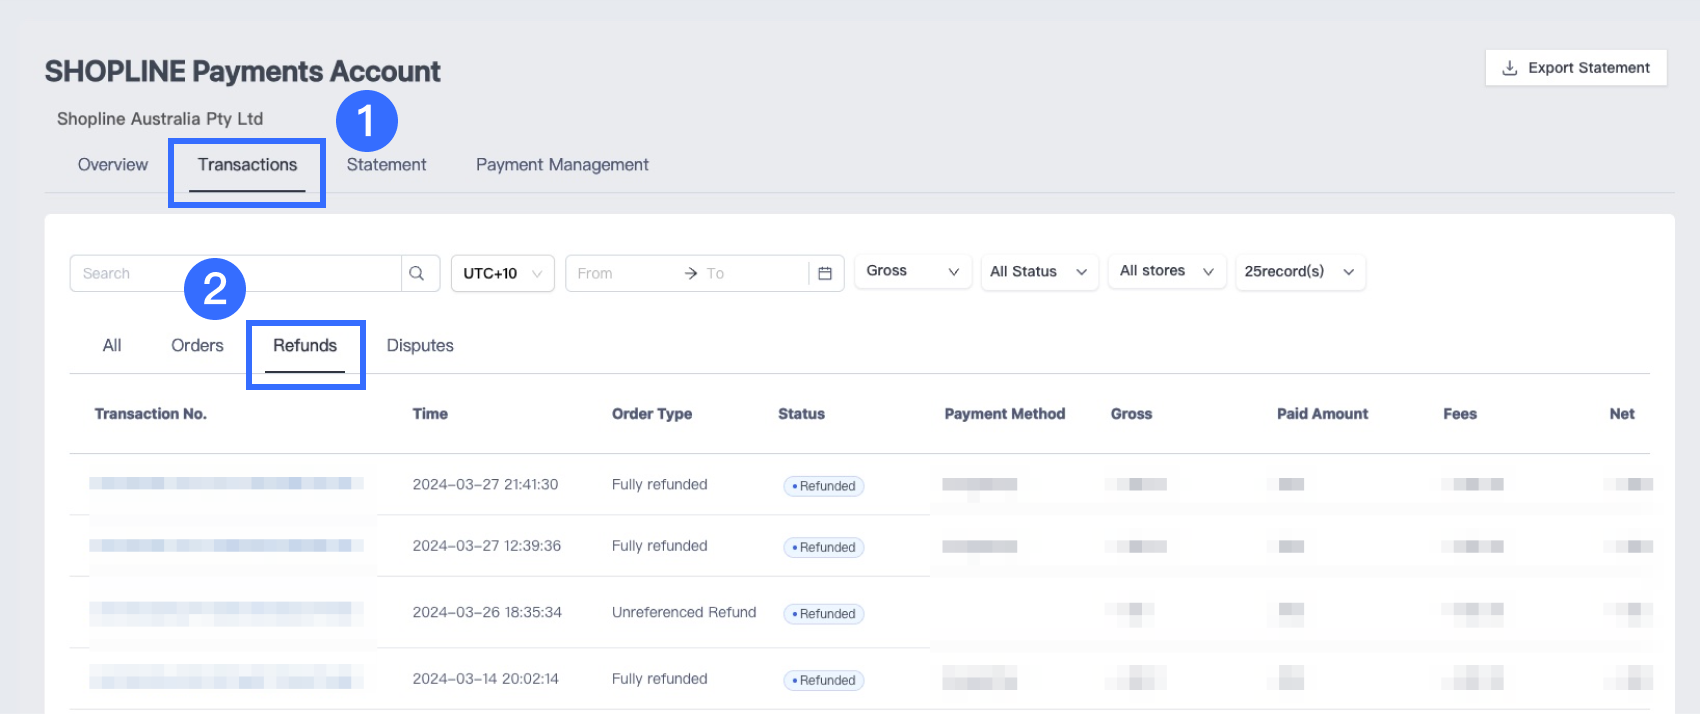Screen dimensions: 1700x714
Task: Click the search magnifier icon
Action: (417, 273)
